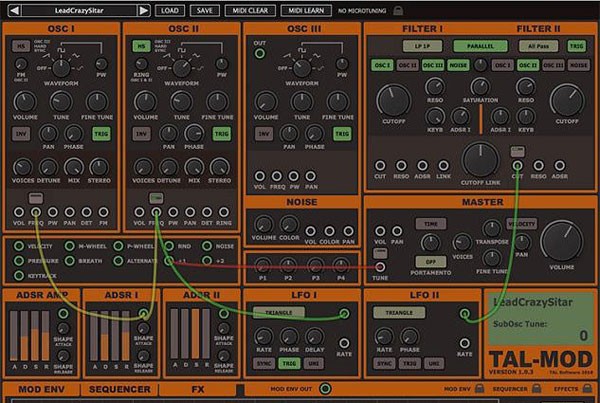Open LFO I TRIANGLE waveform dropdown
This screenshot has height=403, width=600.
pos(279,313)
